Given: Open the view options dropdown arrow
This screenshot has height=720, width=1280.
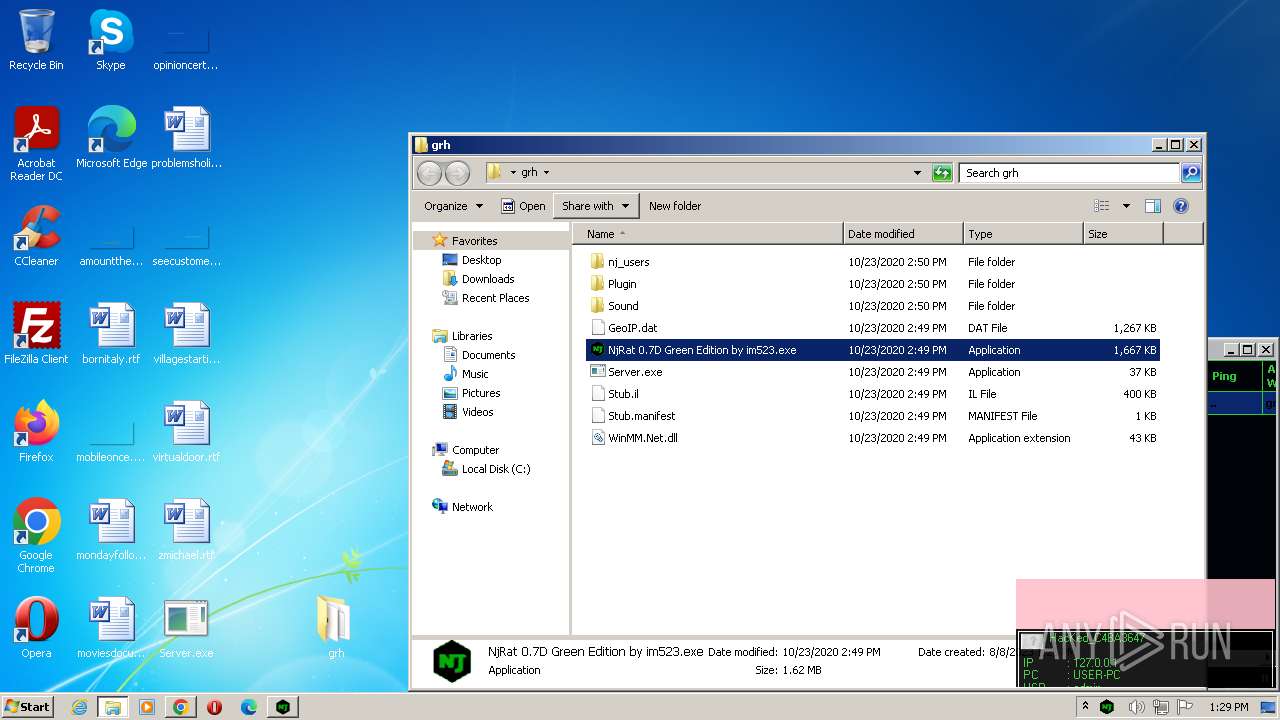Looking at the screenshot, I should 1126,206.
